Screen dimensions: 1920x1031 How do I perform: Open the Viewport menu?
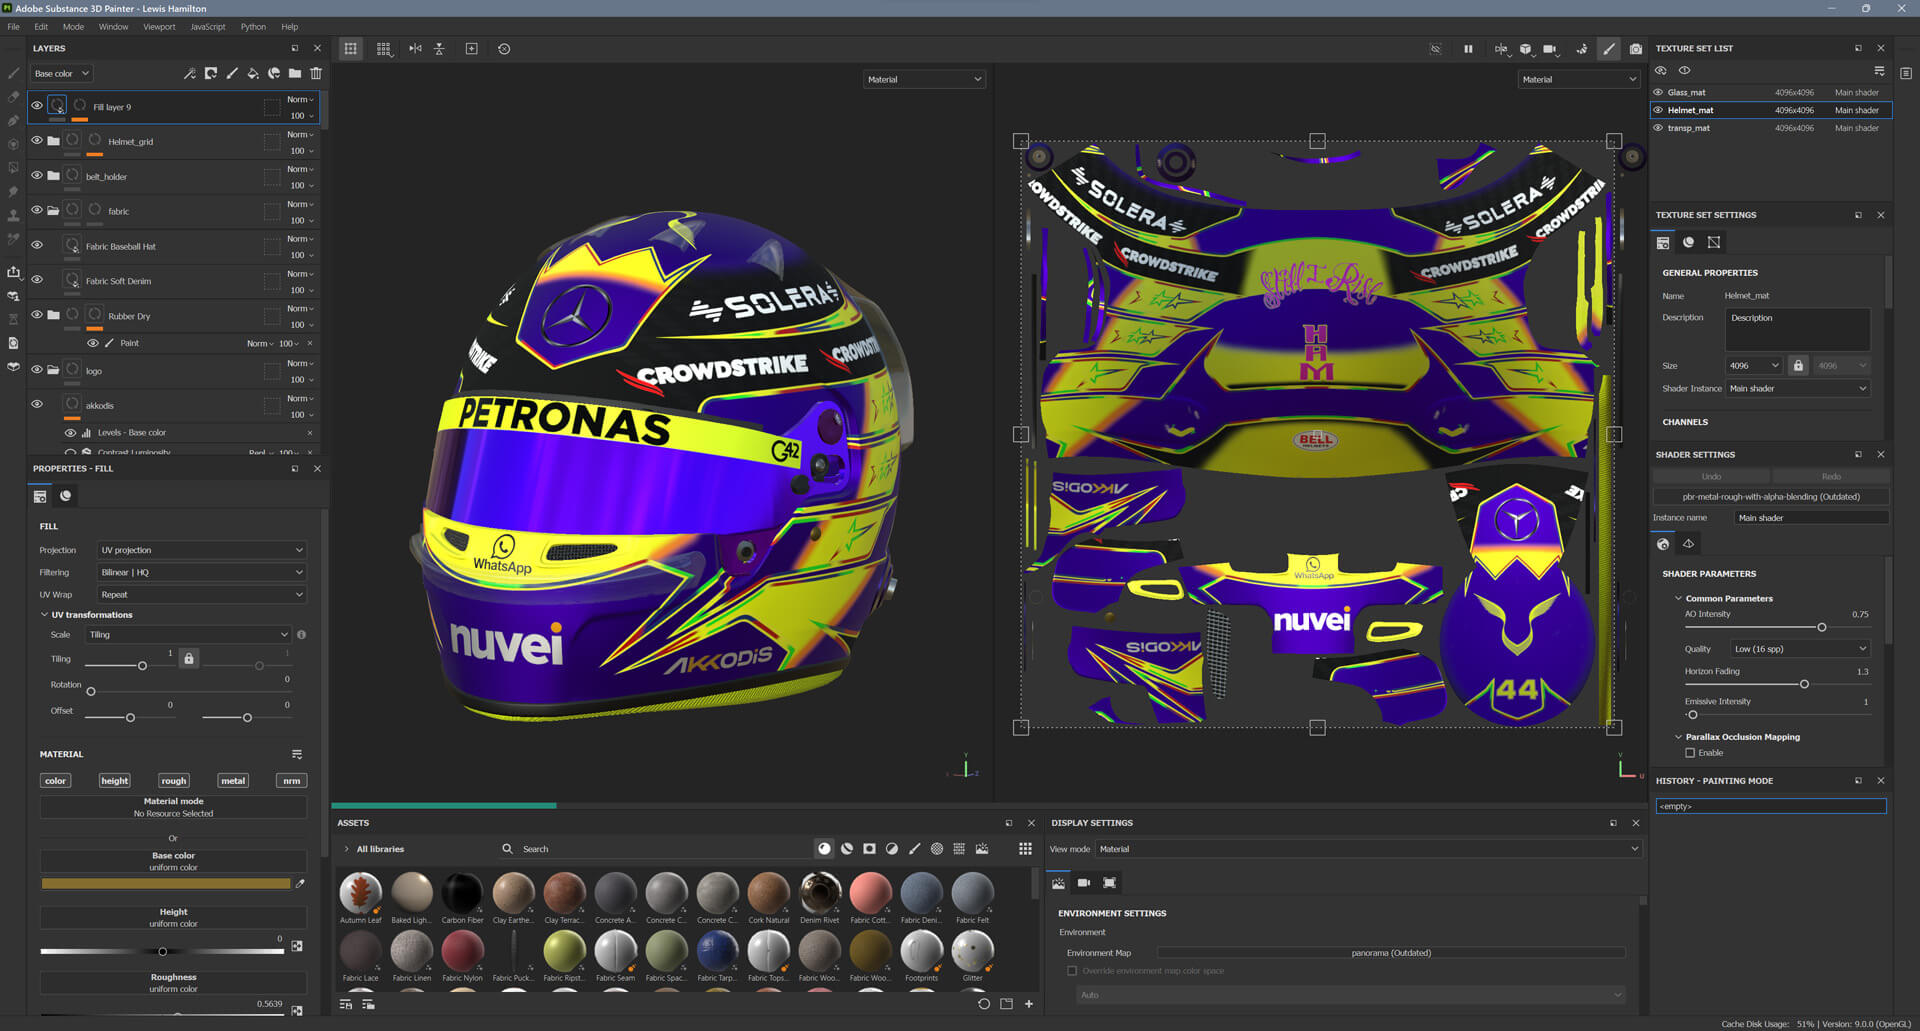(159, 27)
